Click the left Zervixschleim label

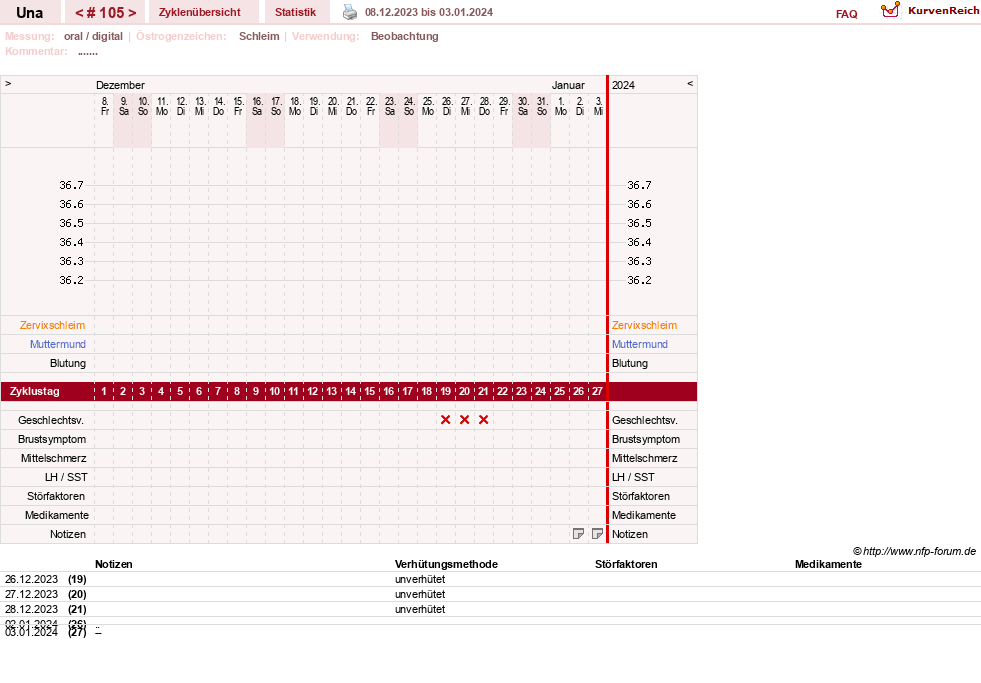click(53, 325)
